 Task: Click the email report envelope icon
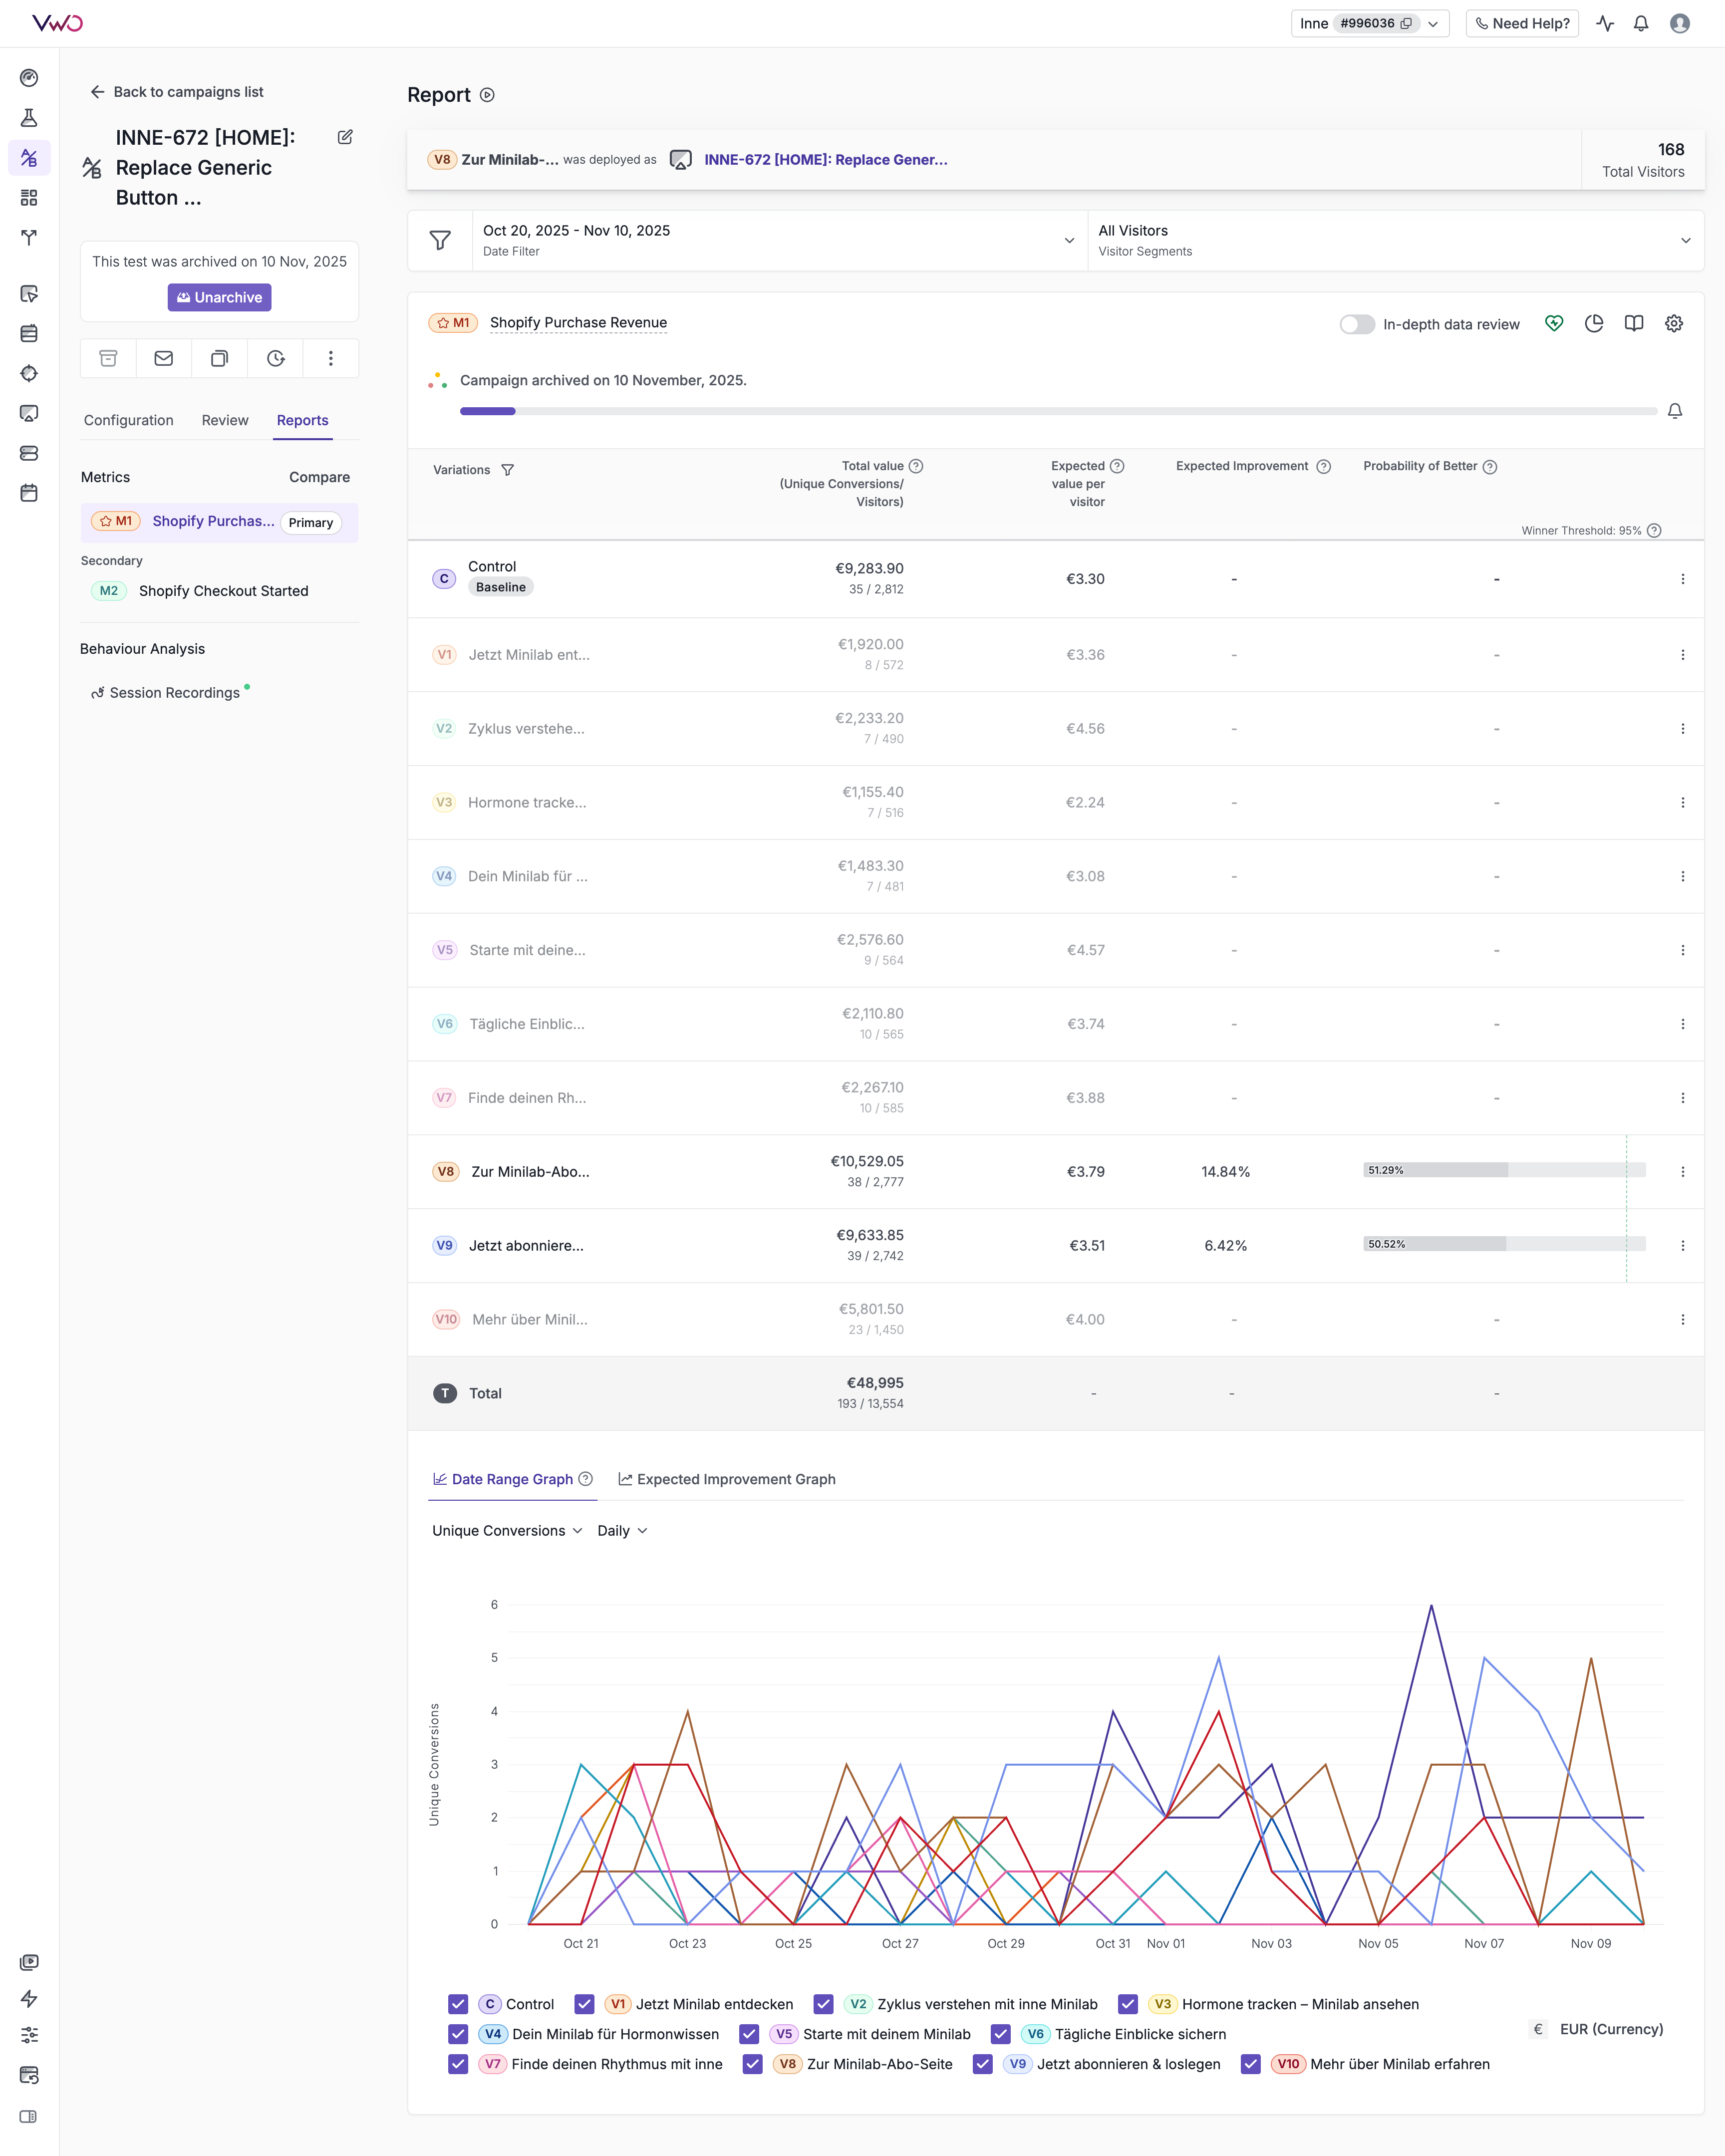coord(164,358)
